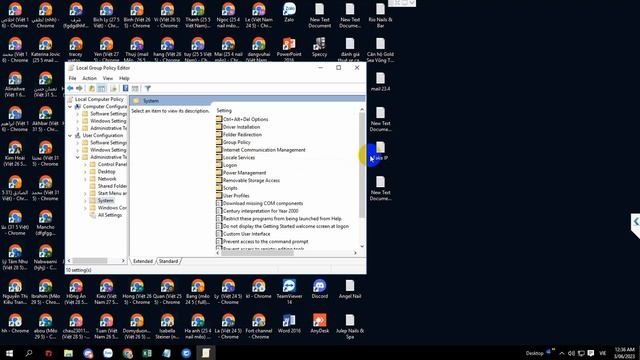Viewport: 640px width, 360px height.
Task: Select the Ctrl+Alt+Del Options folder
Action: click(242, 119)
